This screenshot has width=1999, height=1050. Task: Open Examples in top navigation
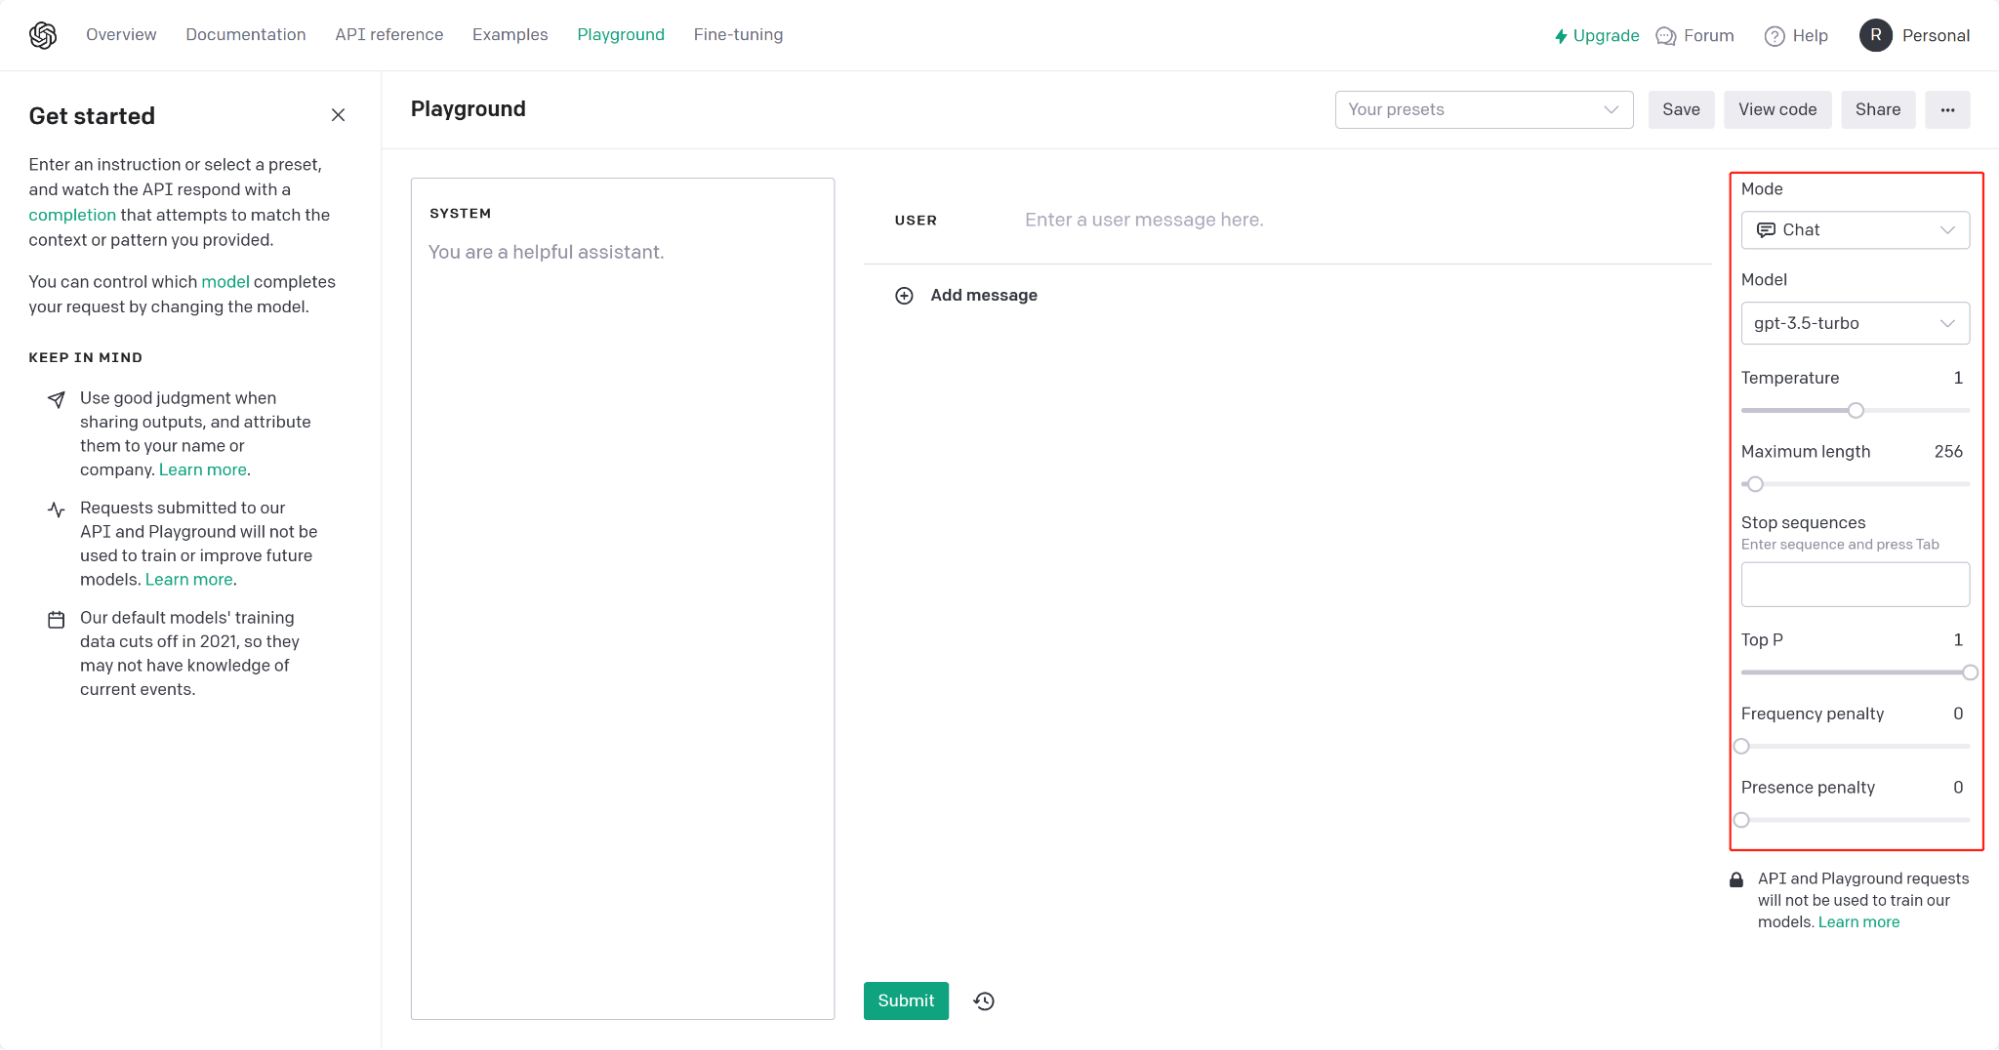tap(510, 35)
